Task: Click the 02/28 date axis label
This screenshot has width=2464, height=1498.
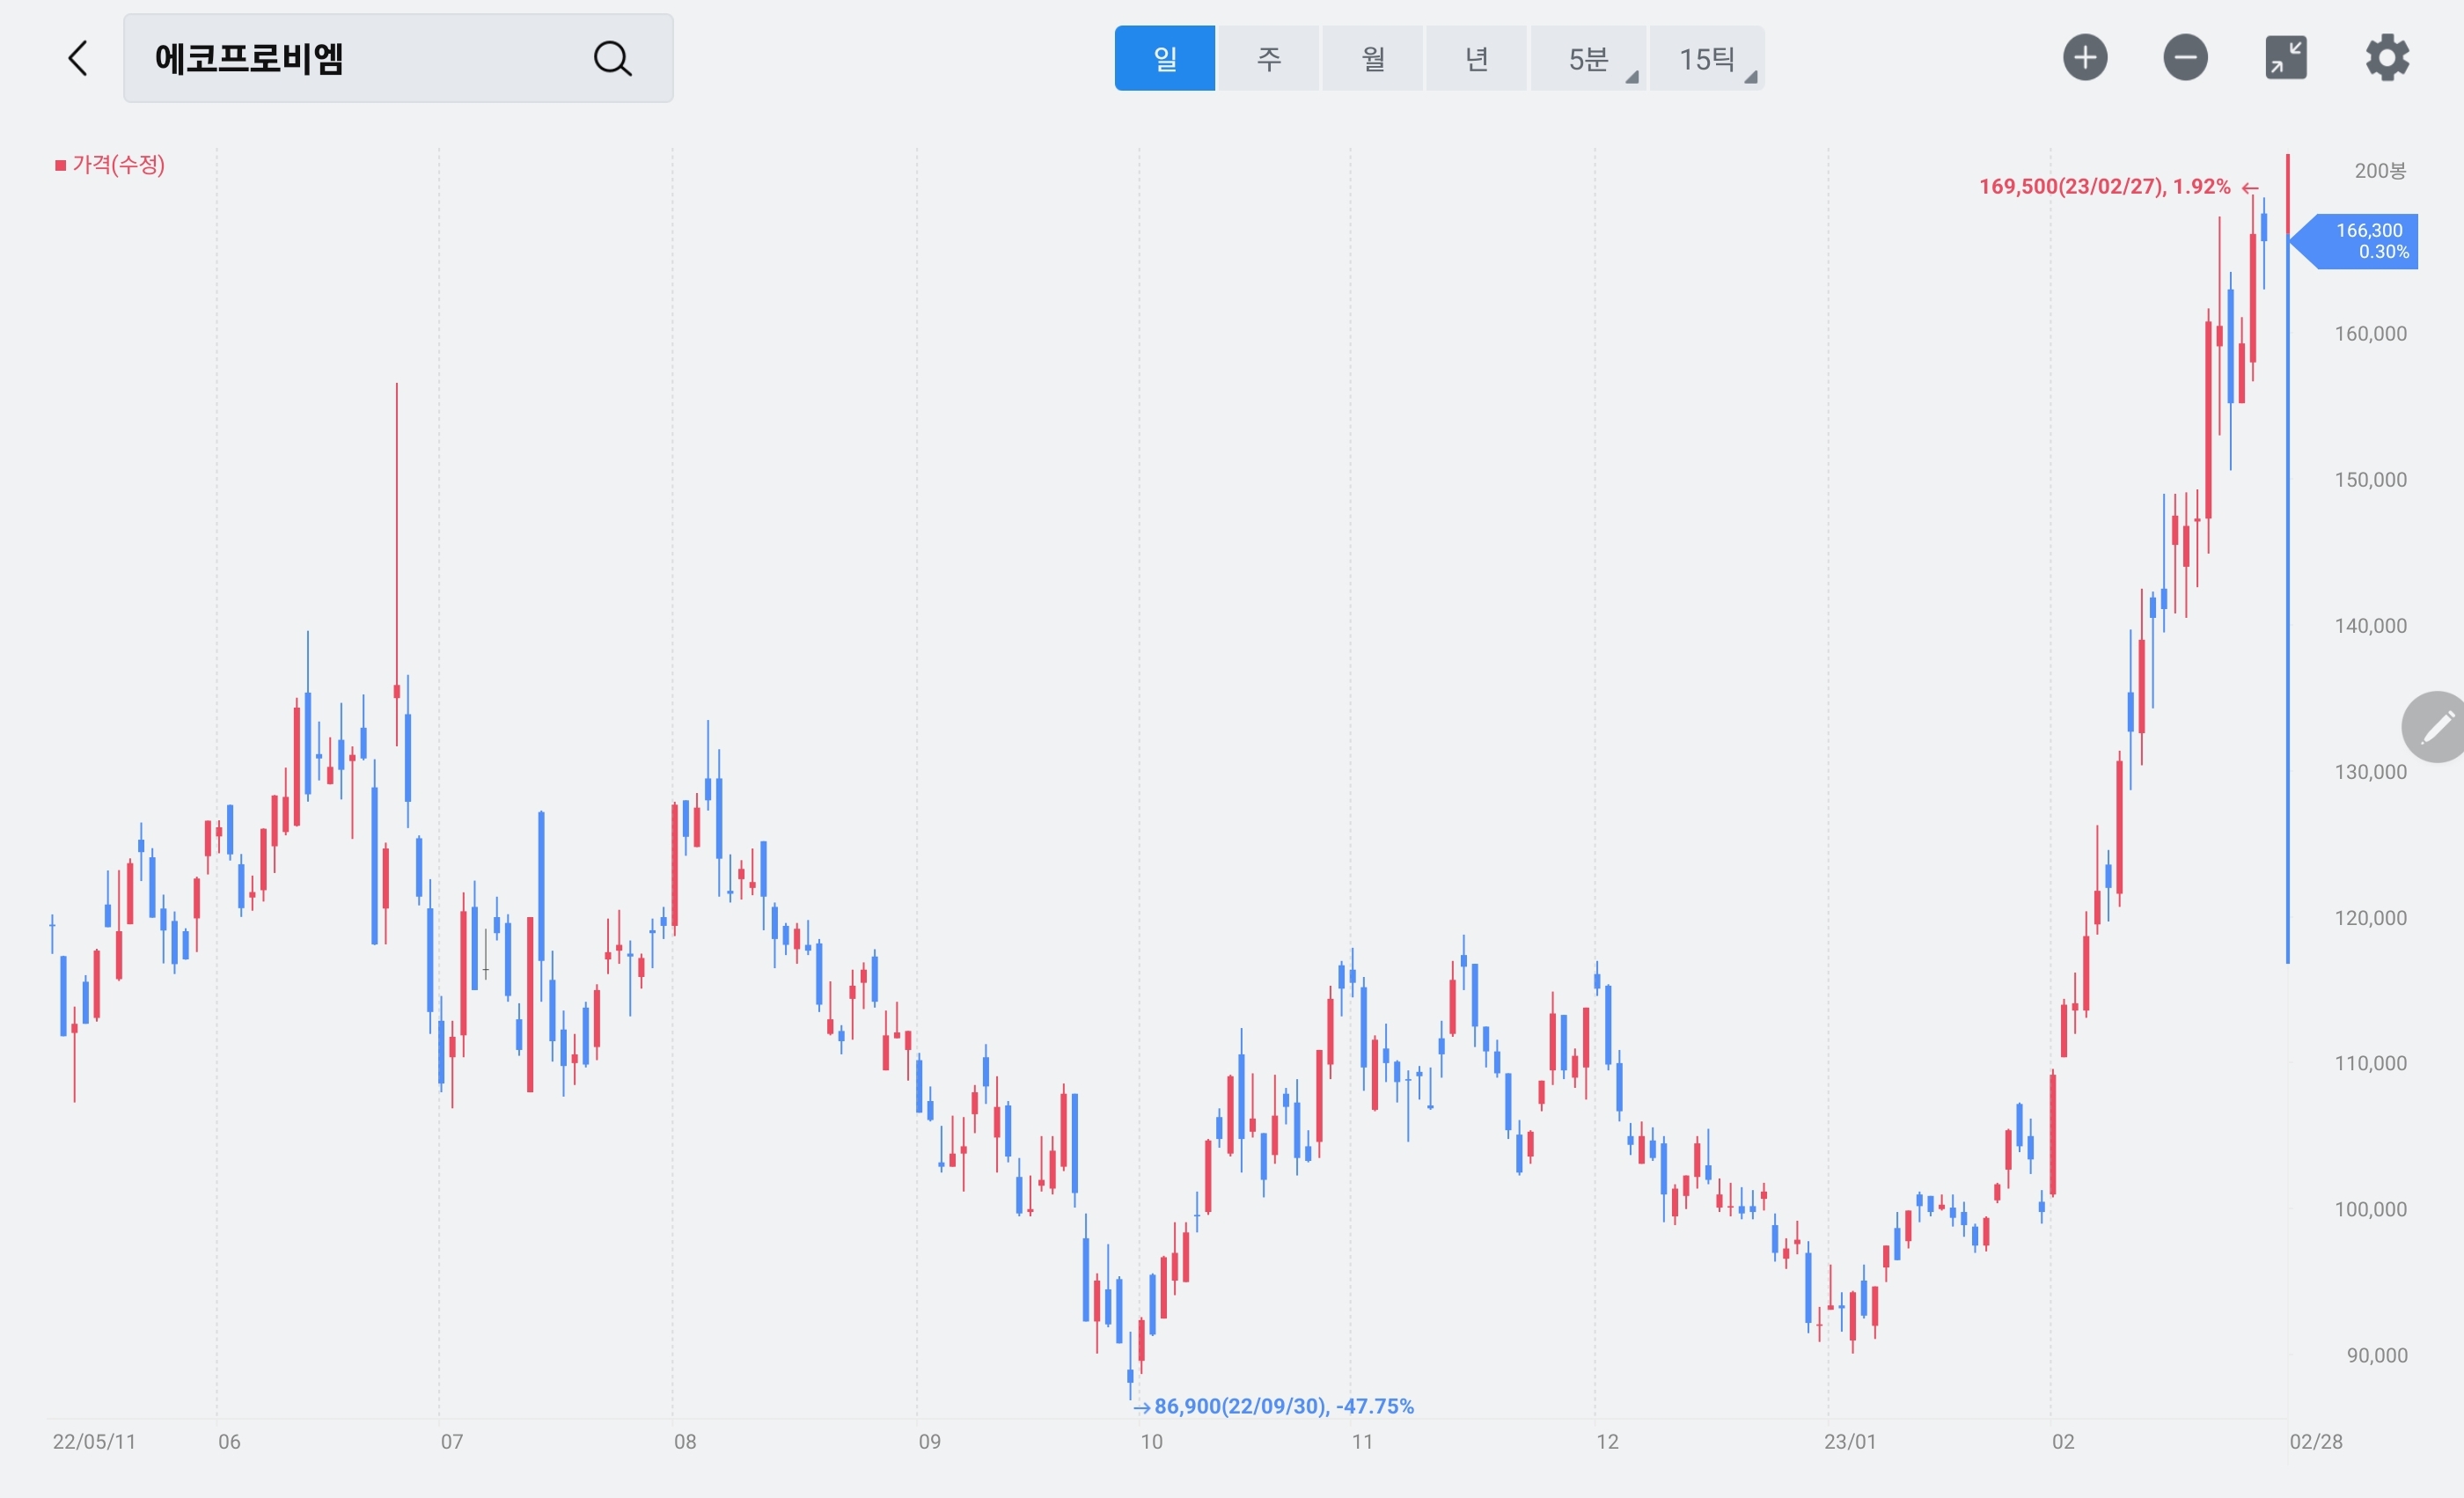Action: coord(2315,1441)
